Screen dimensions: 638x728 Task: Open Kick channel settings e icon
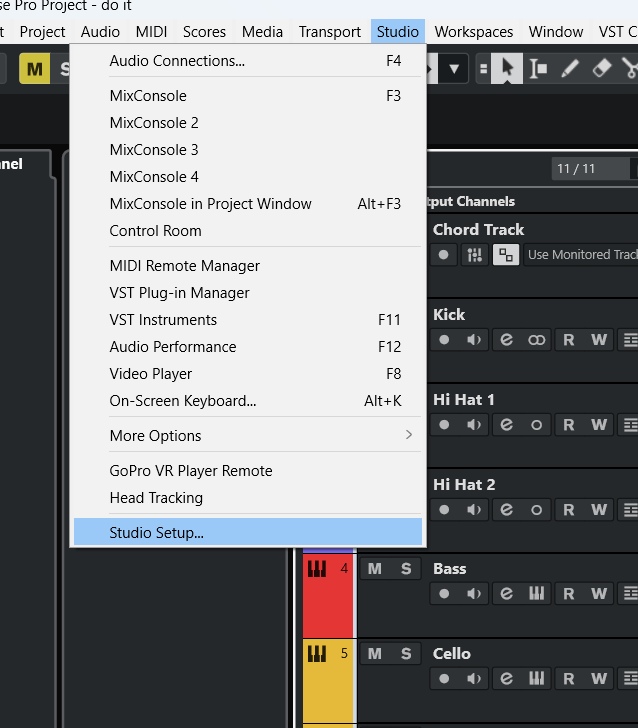(507, 340)
